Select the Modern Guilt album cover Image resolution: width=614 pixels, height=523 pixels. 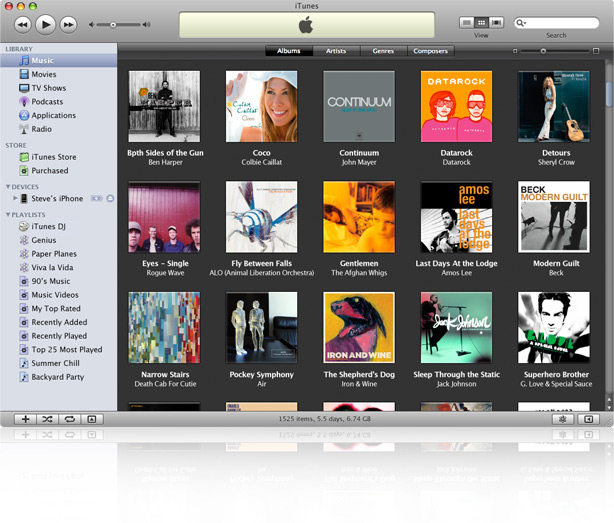pyautogui.click(x=554, y=217)
